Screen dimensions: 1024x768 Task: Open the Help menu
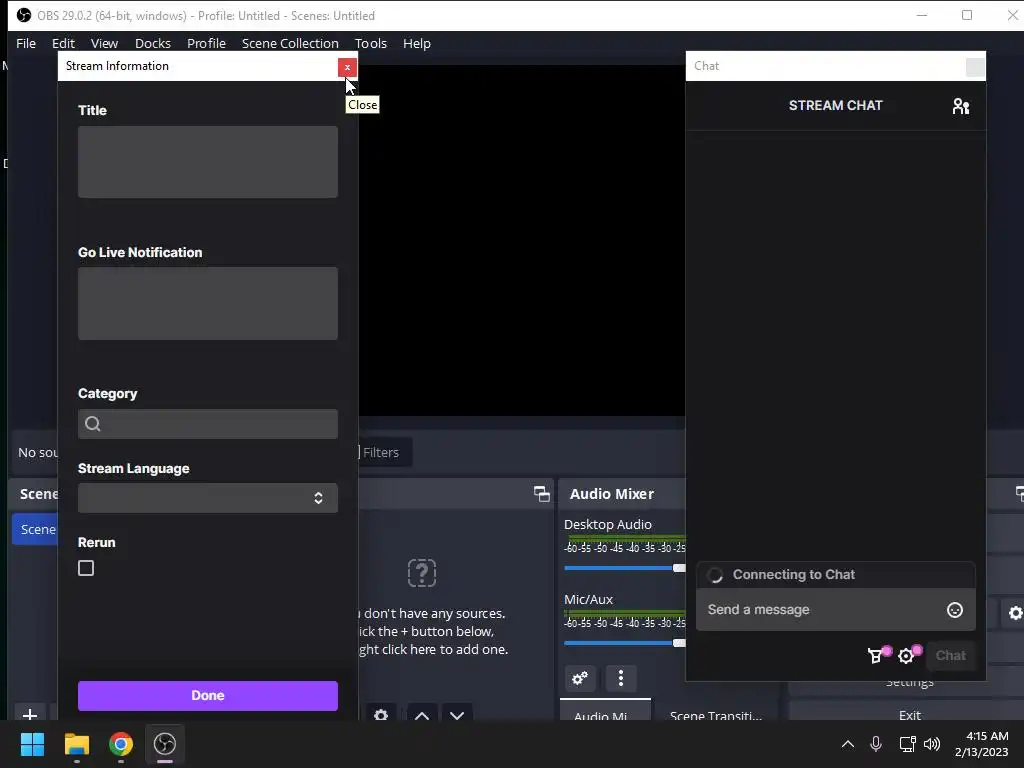coord(417,44)
